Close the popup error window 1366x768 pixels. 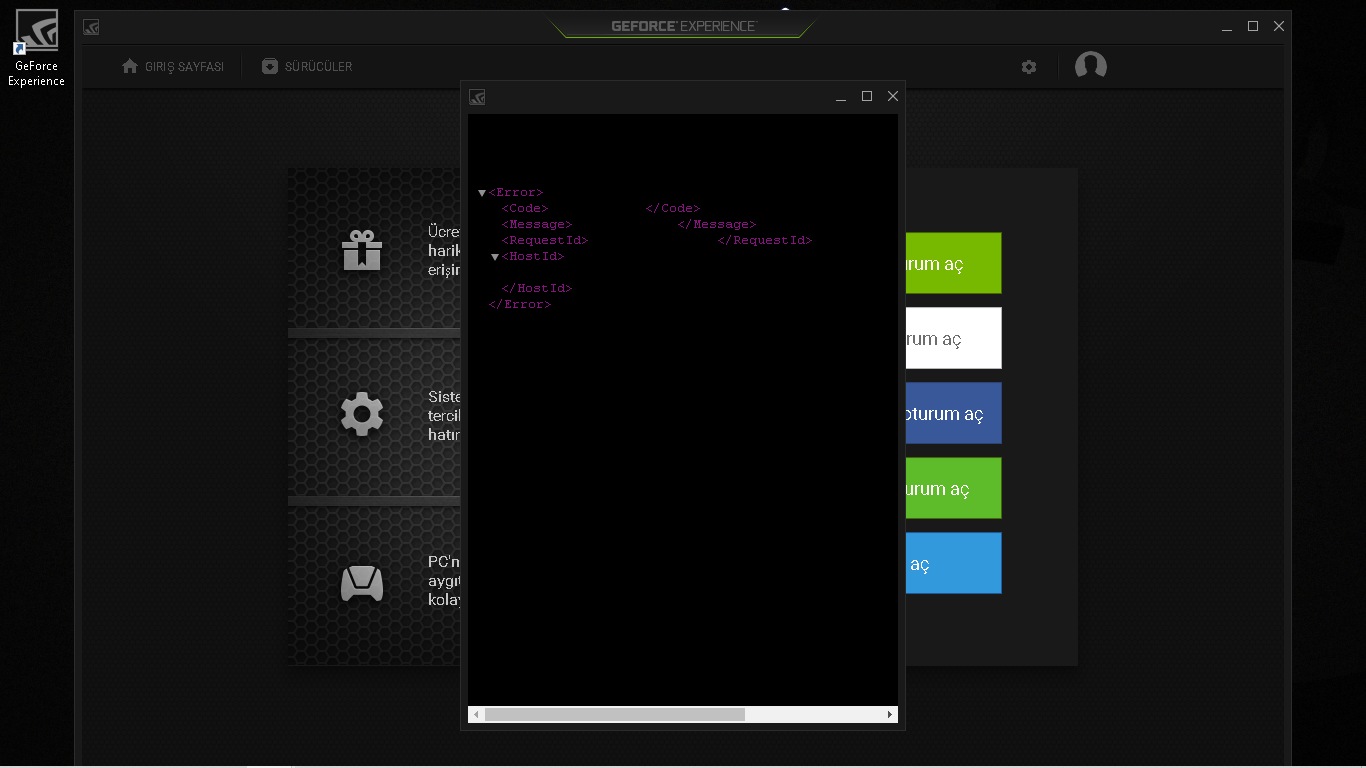[893, 97]
